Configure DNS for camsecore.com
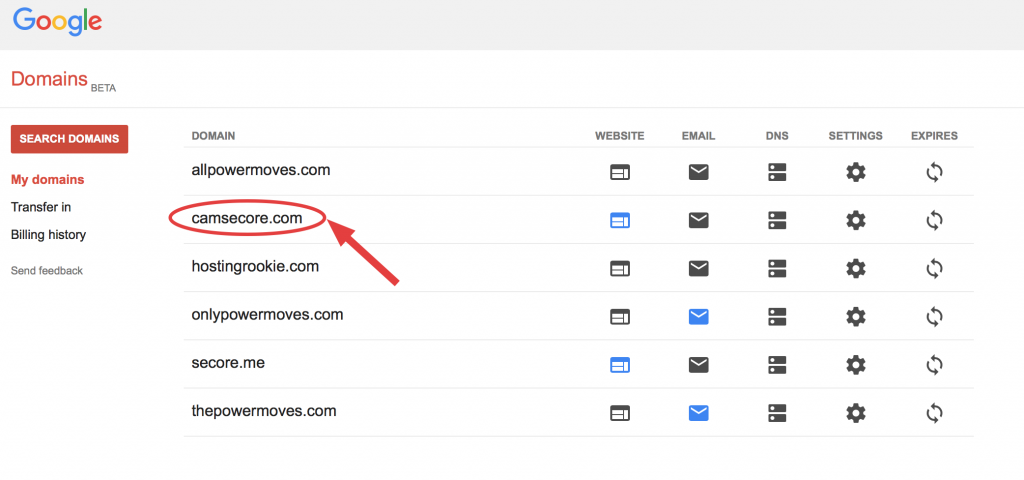The image size is (1024, 480). point(777,221)
